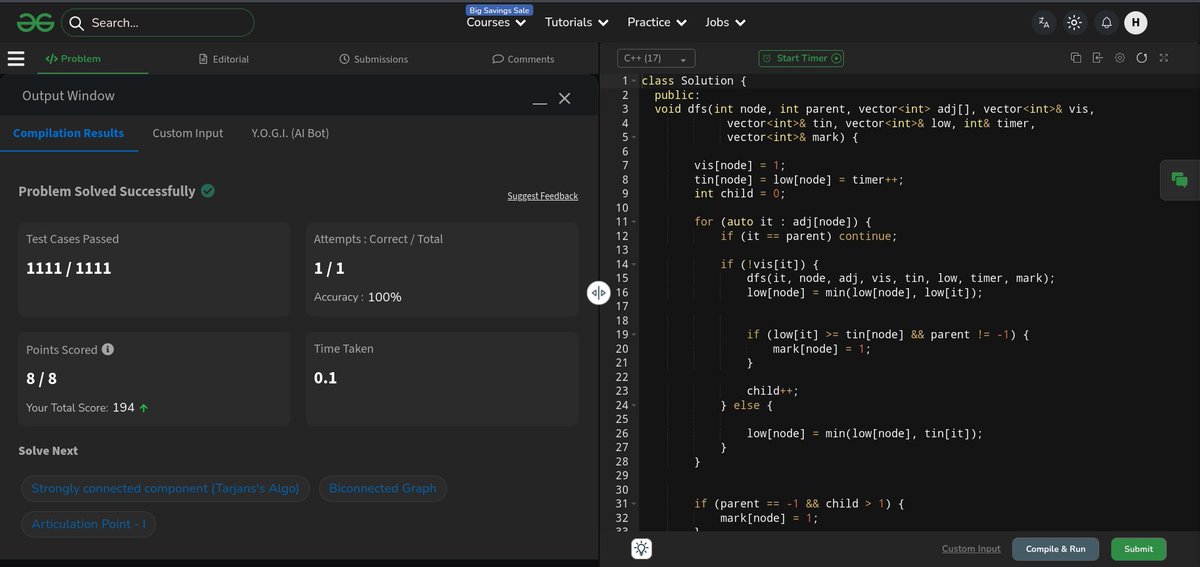Collapse code fold at line 19
The height and width of the screenshot is (567, 1200).
tap(633, 334)
